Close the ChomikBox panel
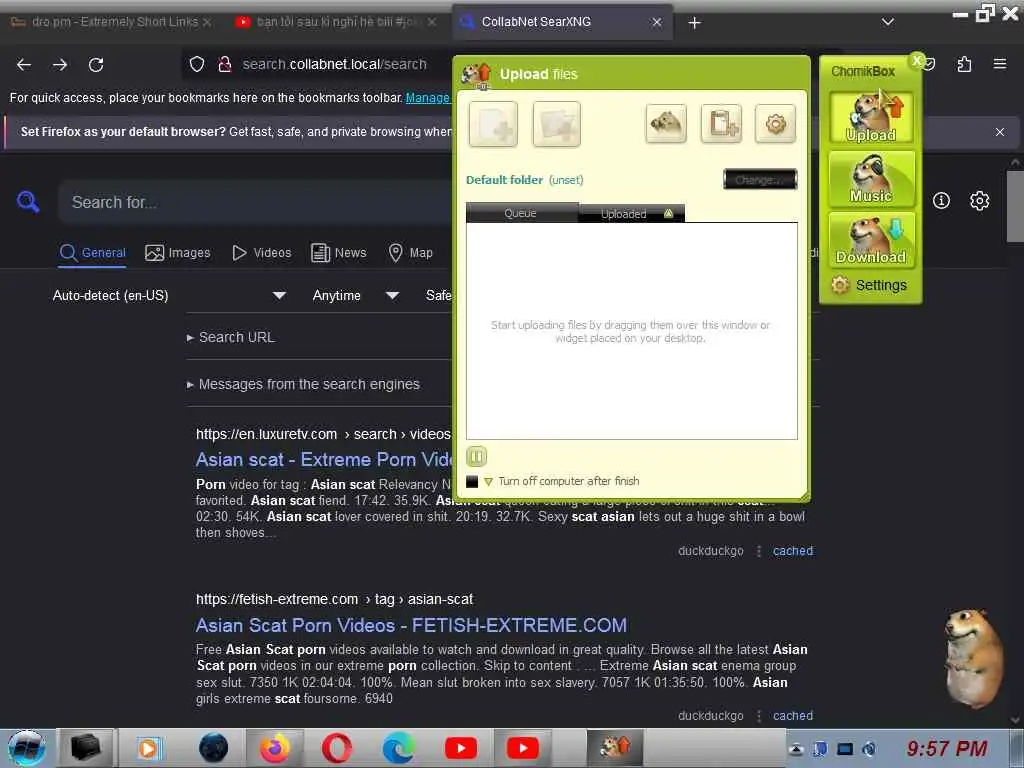 pyautogui.click(x=917, y=60)
